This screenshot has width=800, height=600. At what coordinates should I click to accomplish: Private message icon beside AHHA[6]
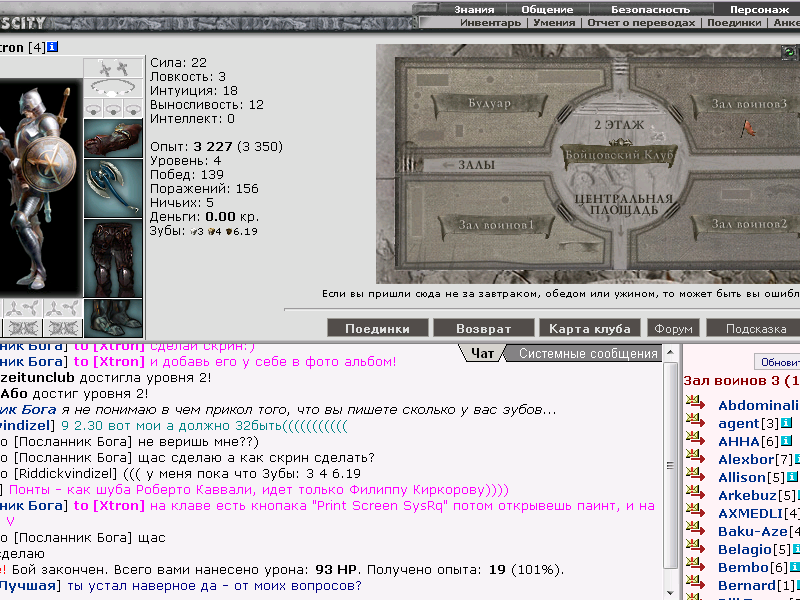coord(695,439)
